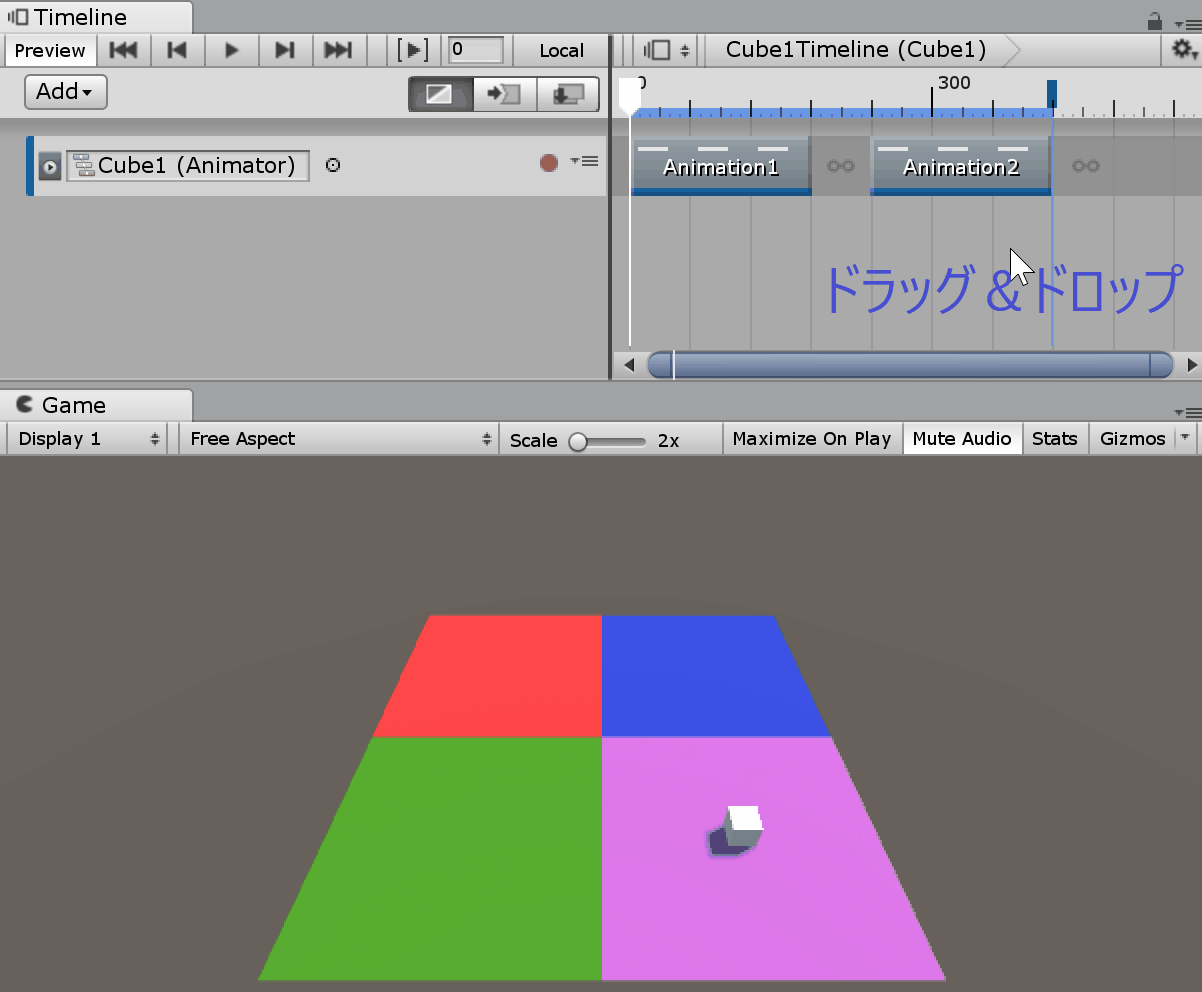This screenshot has width=1202, height=992.
Task: Arm recording on the Cube1 track
Action: point(548,161)
